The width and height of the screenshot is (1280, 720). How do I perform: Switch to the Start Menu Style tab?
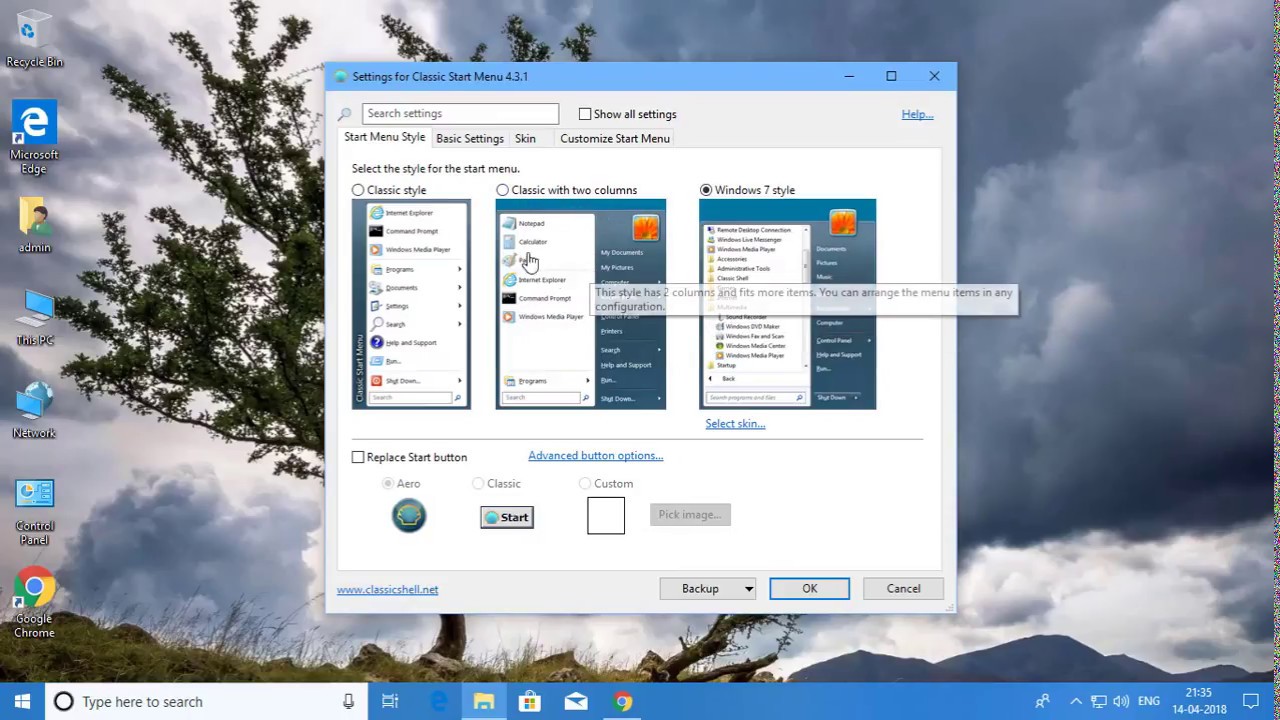(x=385, y=137)
